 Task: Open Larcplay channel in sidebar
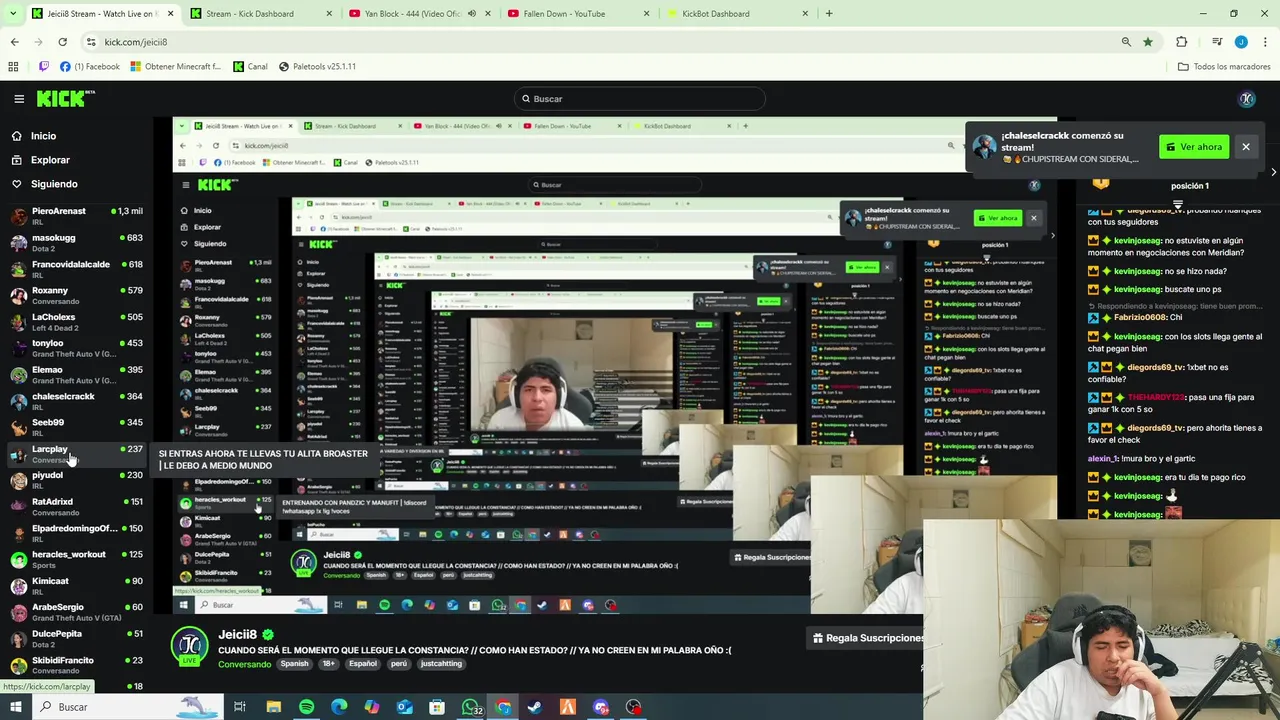coord(76,454)
